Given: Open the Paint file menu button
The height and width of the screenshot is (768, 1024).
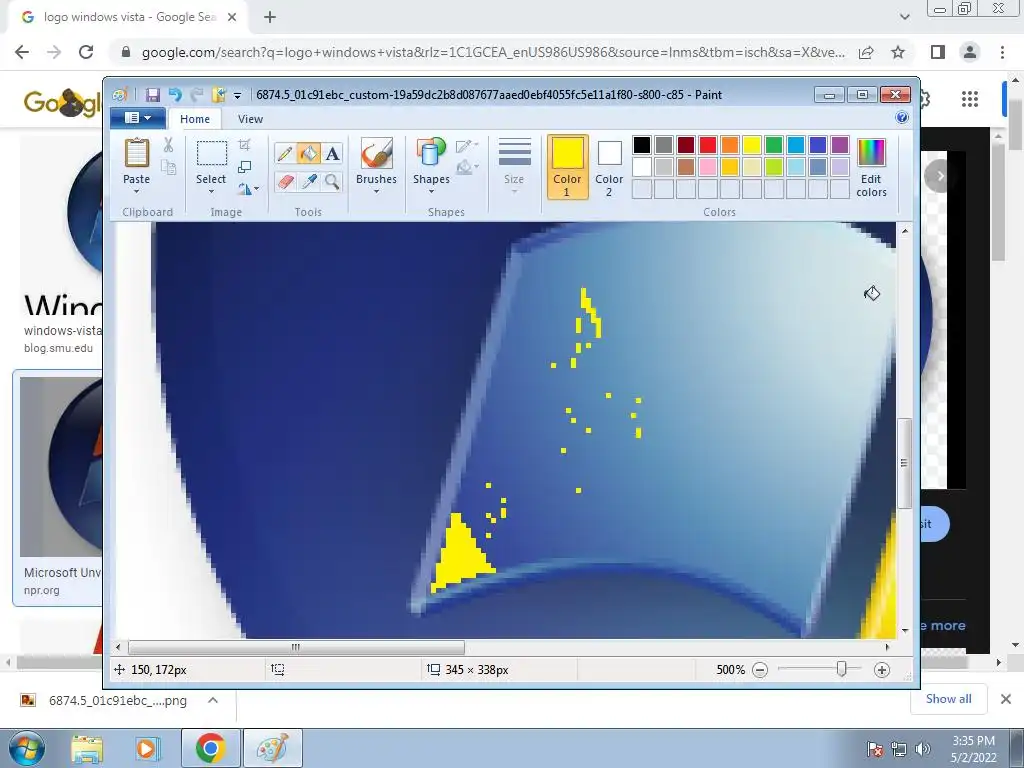Looking at the screenshot, I should 137,118.
